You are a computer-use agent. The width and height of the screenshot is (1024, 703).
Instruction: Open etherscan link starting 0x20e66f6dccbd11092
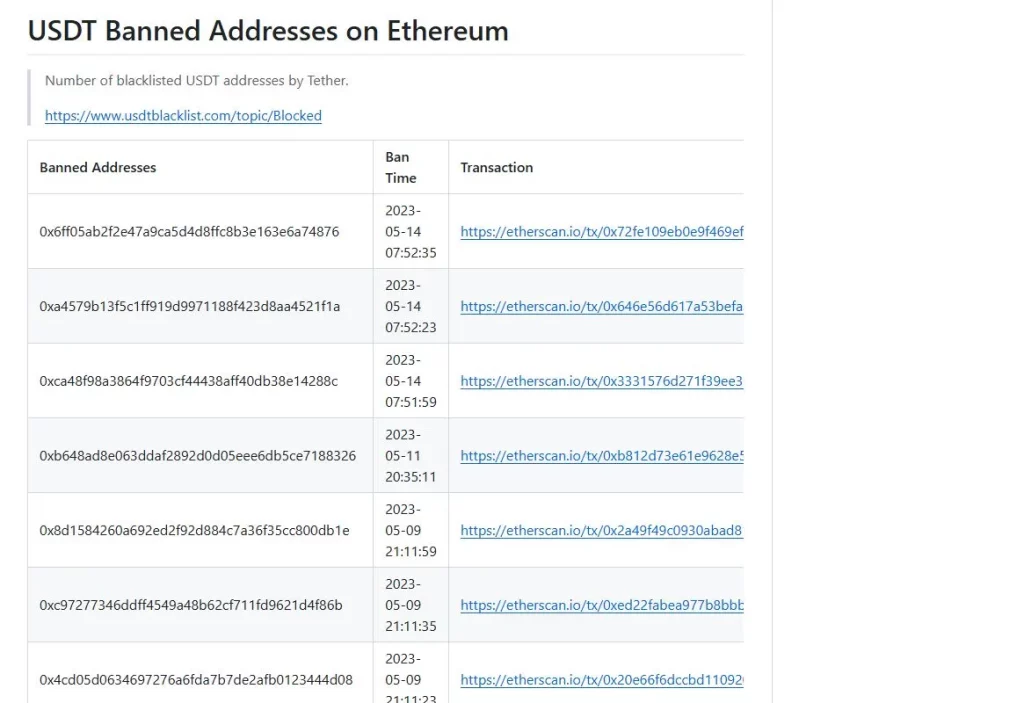[601, 679]
